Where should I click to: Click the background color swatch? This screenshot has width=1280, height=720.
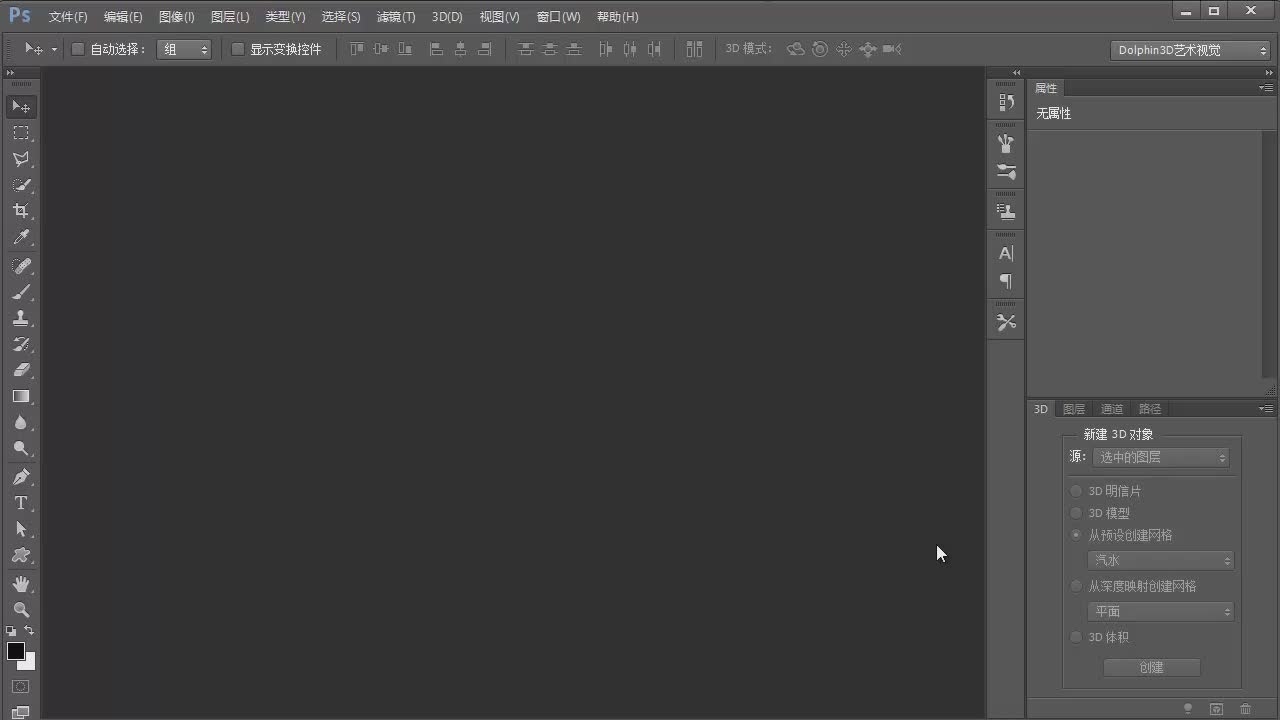click(29, 663)
